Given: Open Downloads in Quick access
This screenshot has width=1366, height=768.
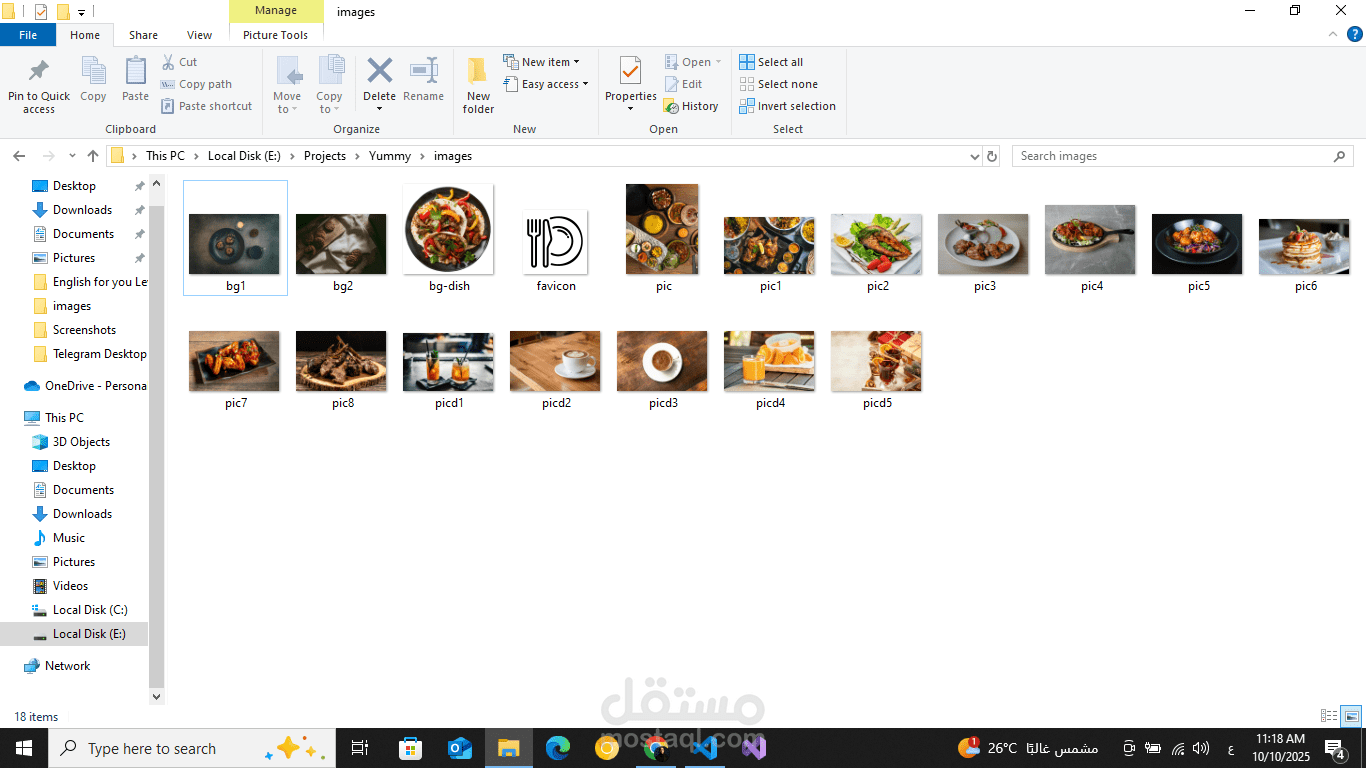Looking at the screenshot, I should coord(82,210).
